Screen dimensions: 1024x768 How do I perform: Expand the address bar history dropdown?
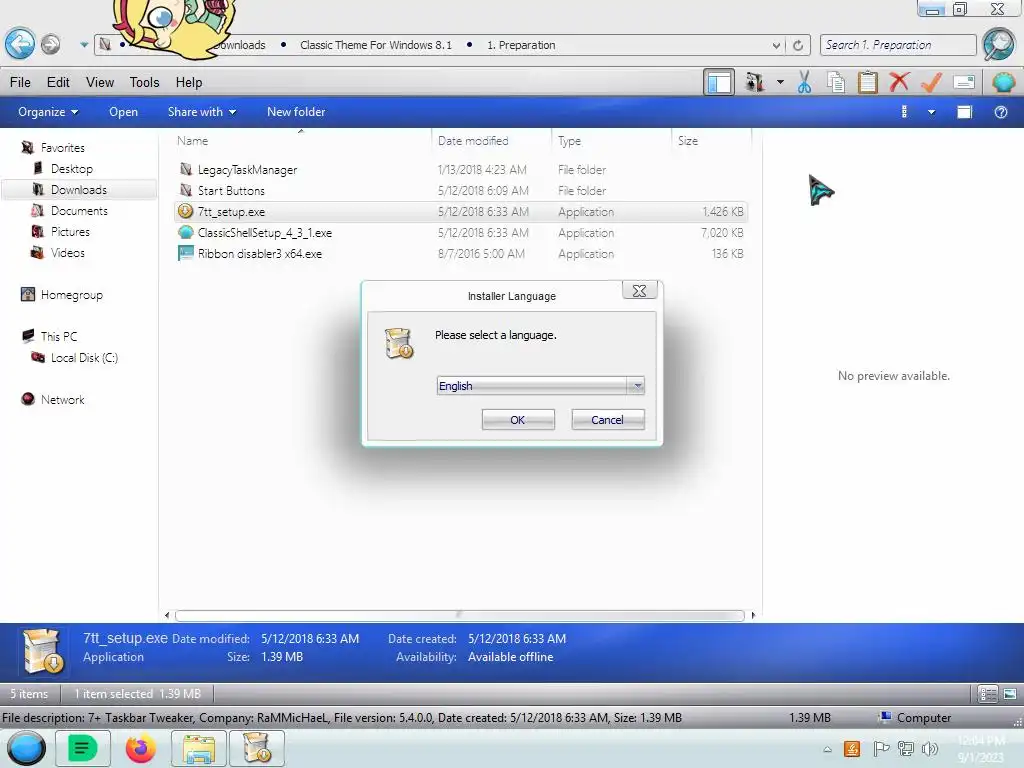point(776,46)
